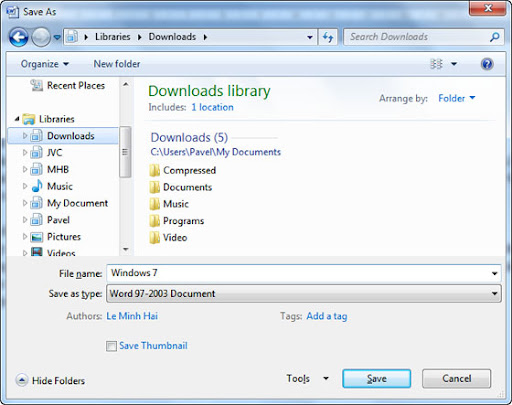
Task: Click the Pavel library icon
Action: coord(36,220)
